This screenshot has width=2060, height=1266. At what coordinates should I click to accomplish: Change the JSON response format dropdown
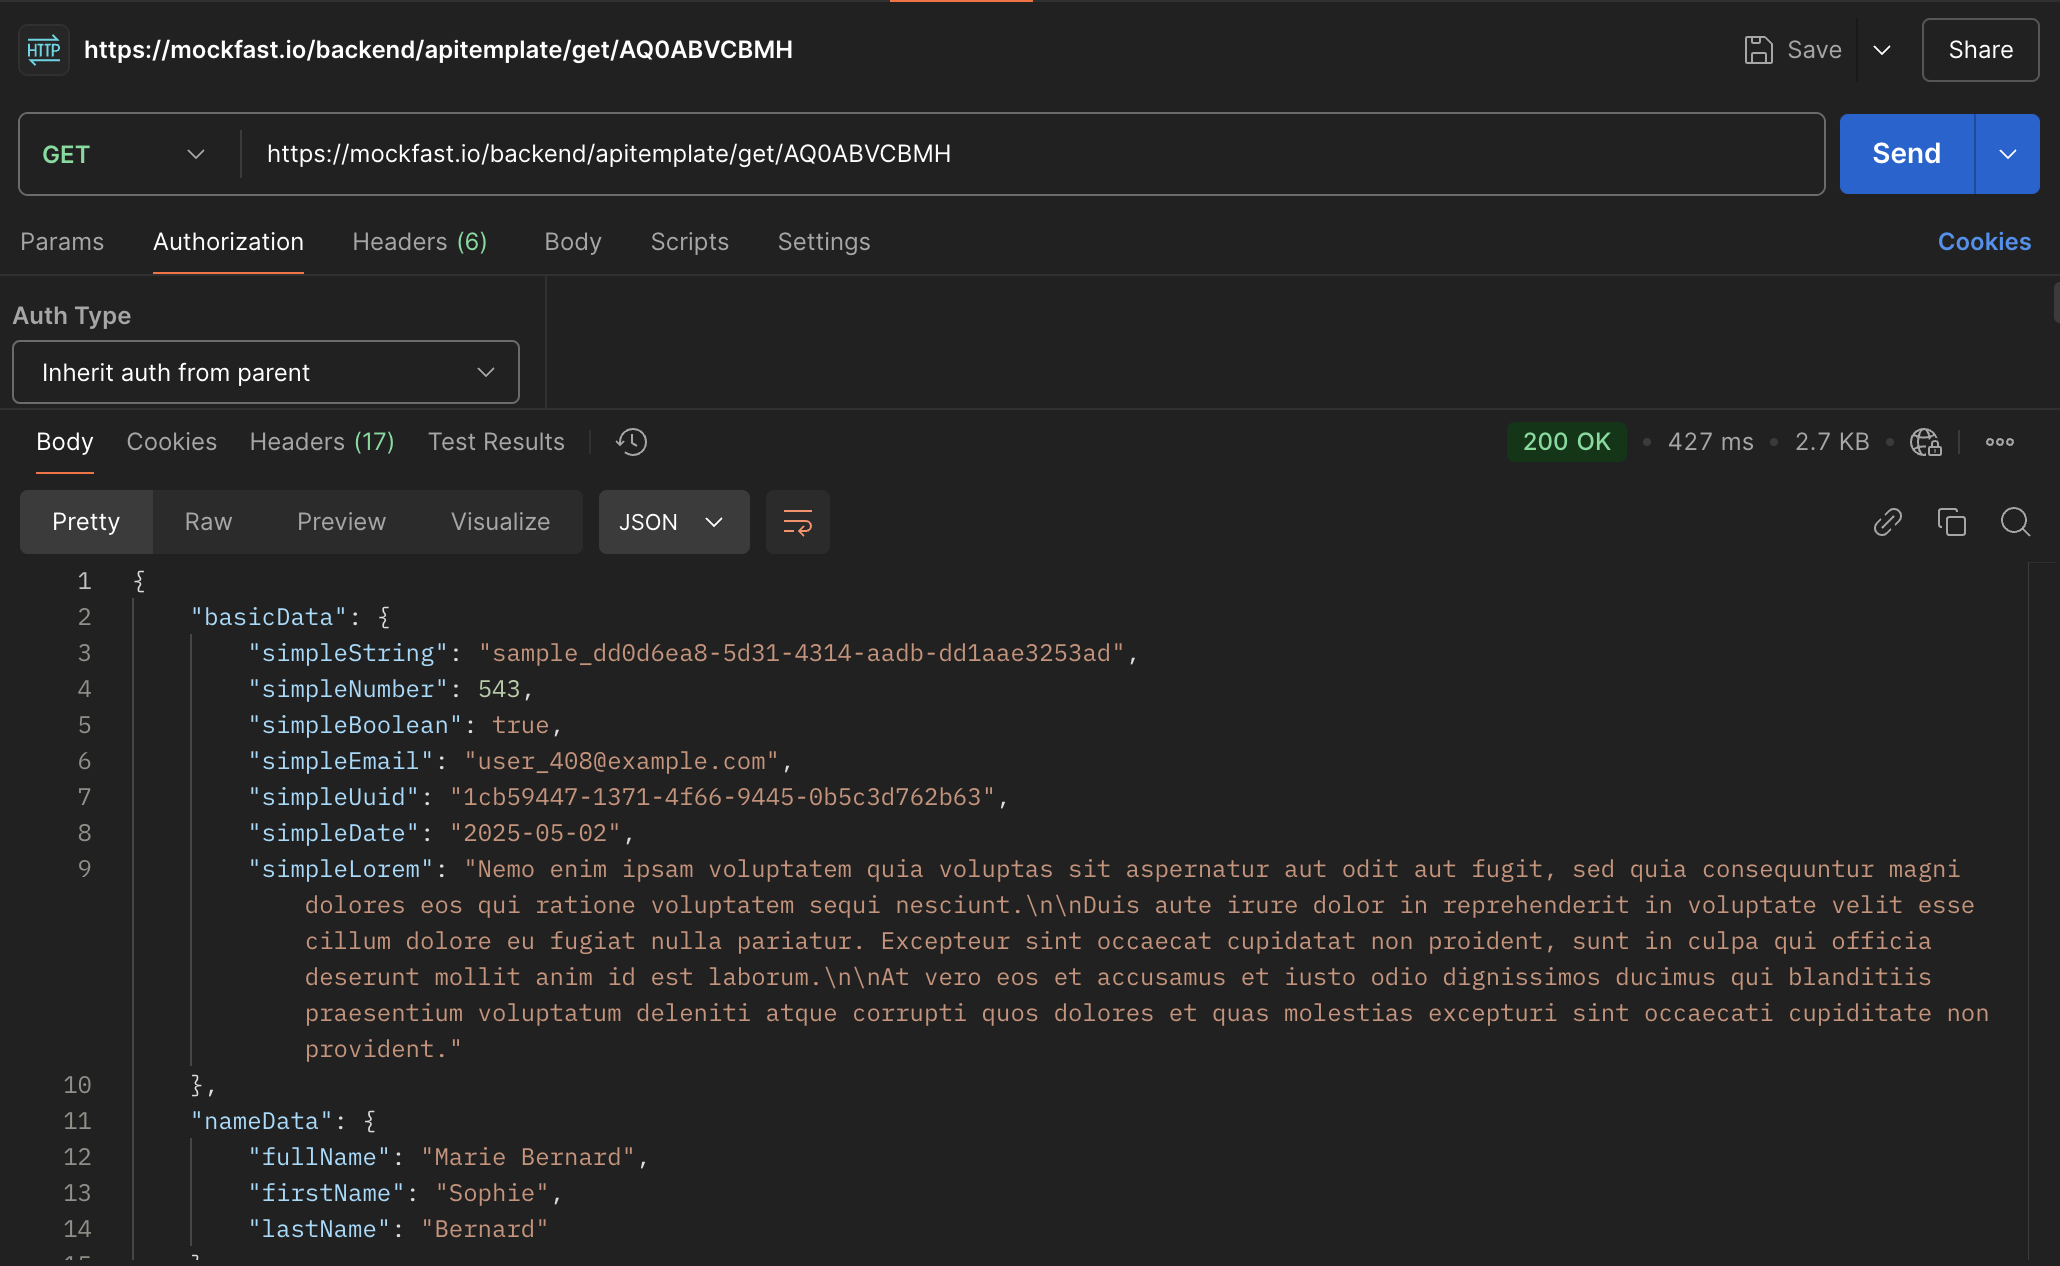point(674,522)
